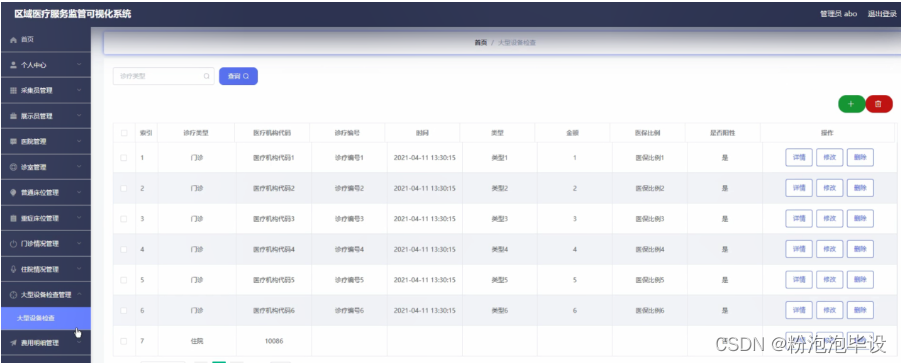The height and width of the screenshot is (363, 902).
Task: Click 详情 button for row 2
Action: [799, 188]
